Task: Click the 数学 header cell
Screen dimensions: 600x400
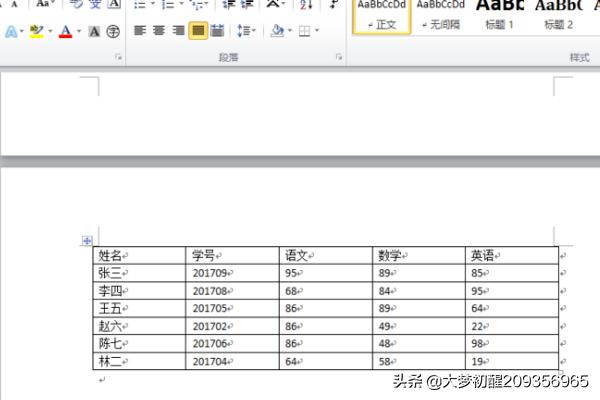Action: click(x=419, y=255)
